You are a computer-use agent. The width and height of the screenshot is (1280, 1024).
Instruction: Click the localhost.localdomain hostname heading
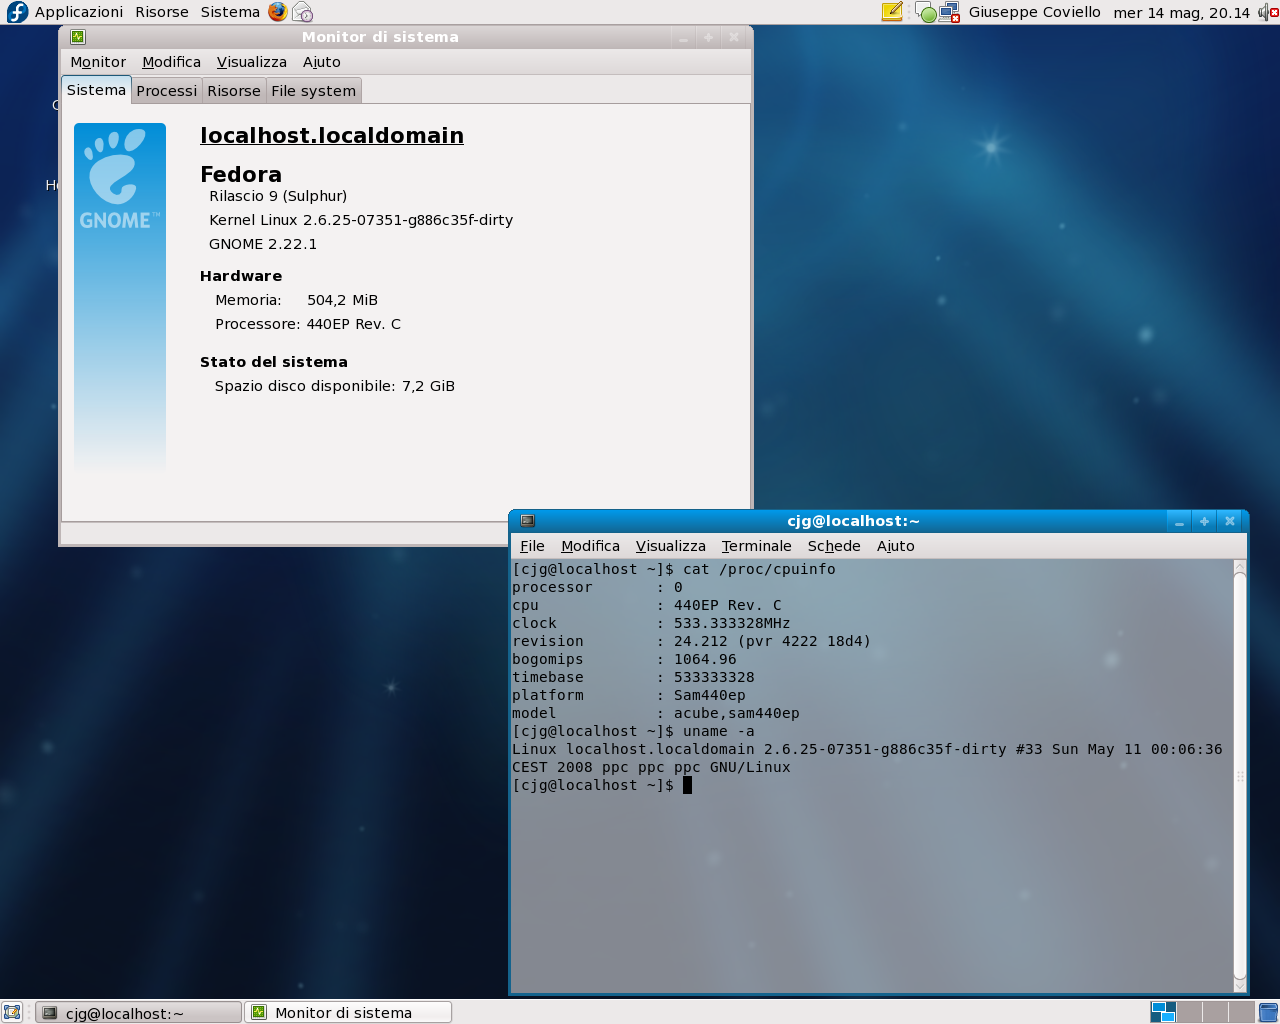(332, 135)
